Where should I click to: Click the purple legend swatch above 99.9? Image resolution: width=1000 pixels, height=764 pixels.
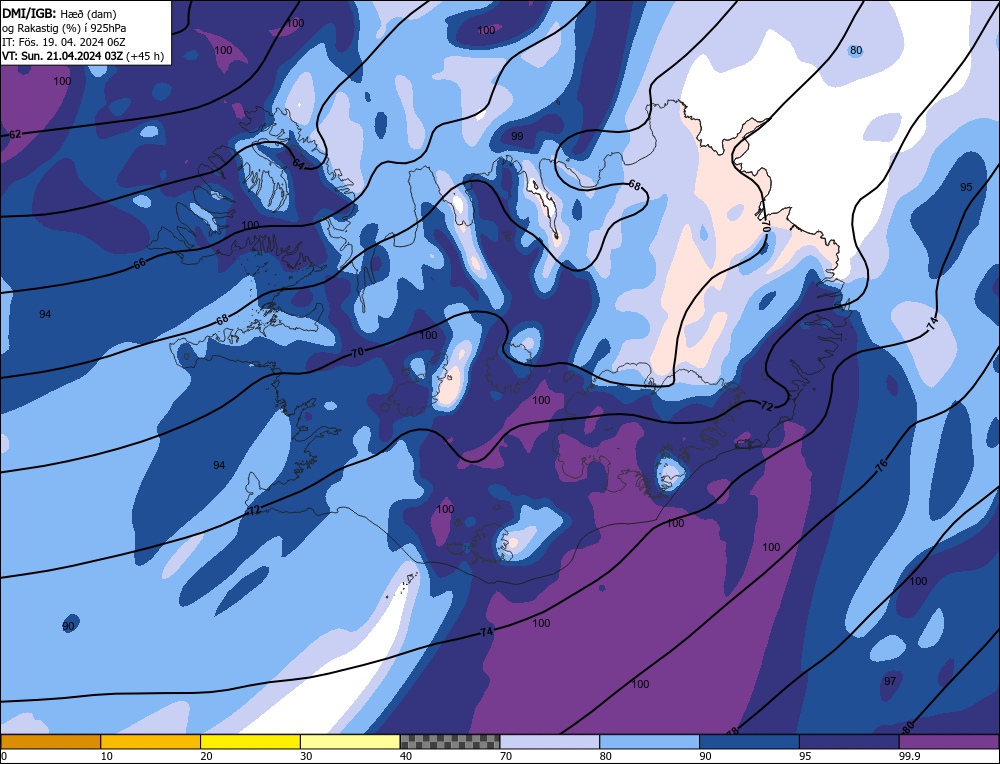tap(949, 742)
